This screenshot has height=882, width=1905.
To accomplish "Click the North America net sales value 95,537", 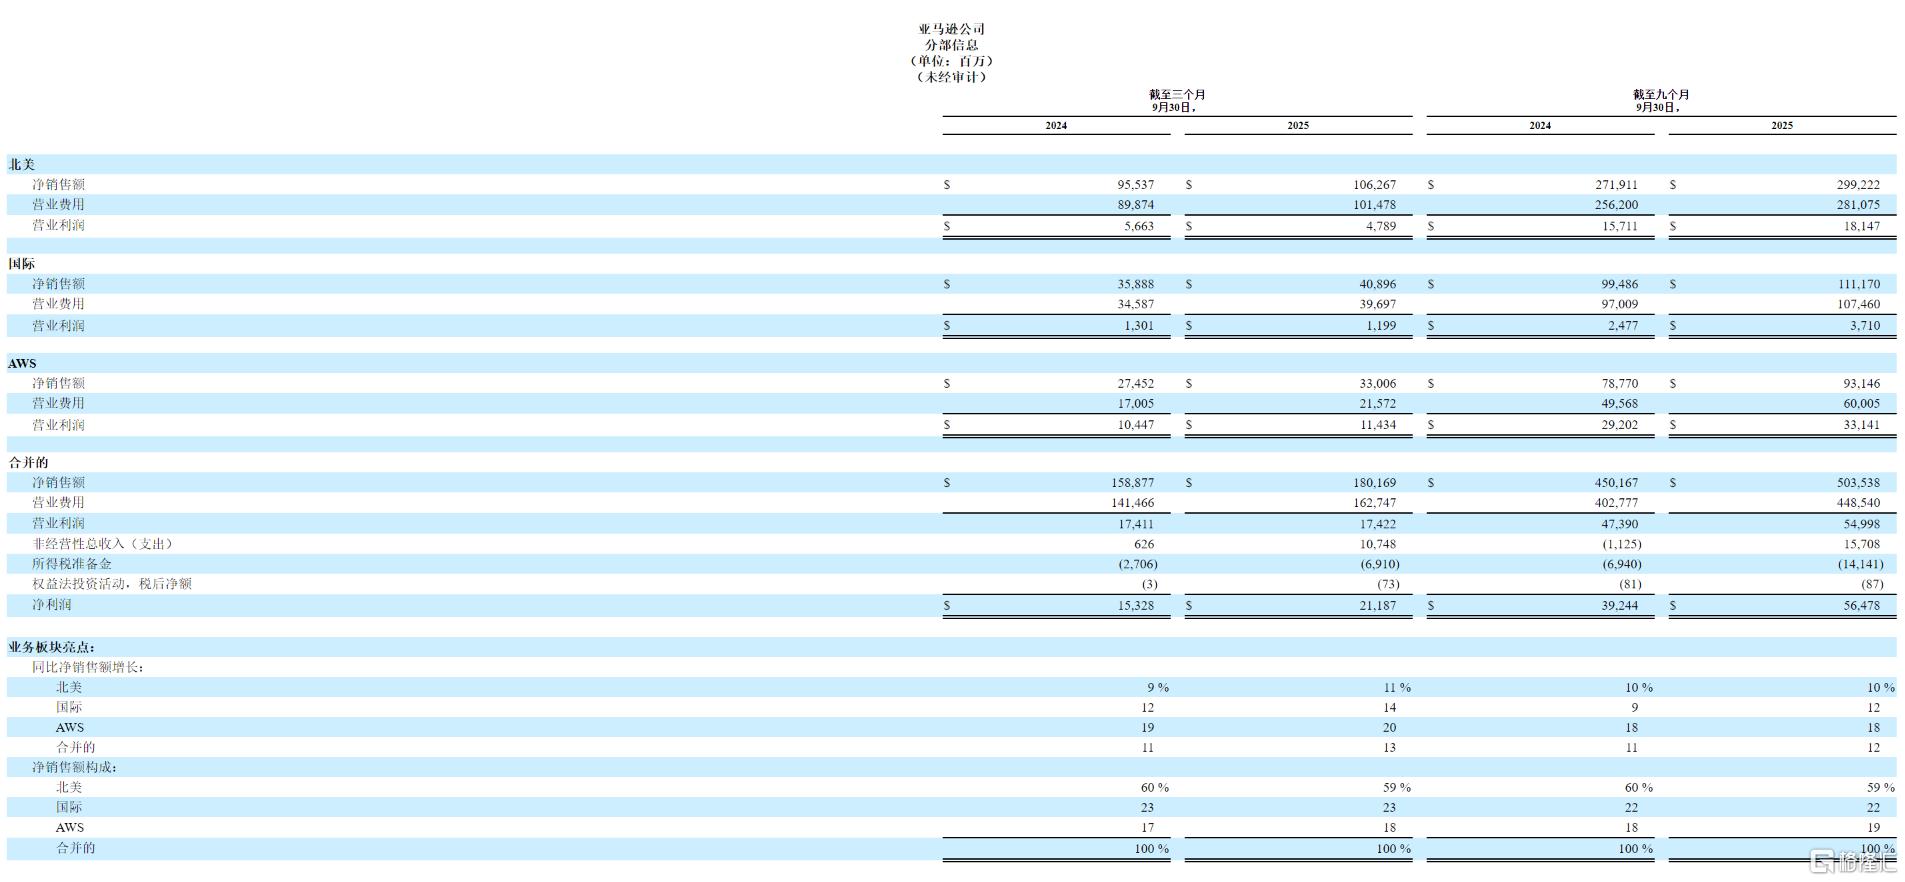I will click(x=1135, y=185).
